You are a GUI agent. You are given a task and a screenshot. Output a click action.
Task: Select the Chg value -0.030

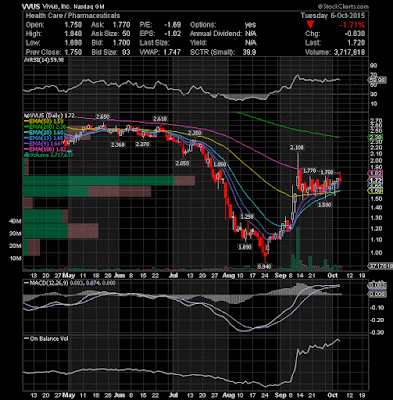356,34
